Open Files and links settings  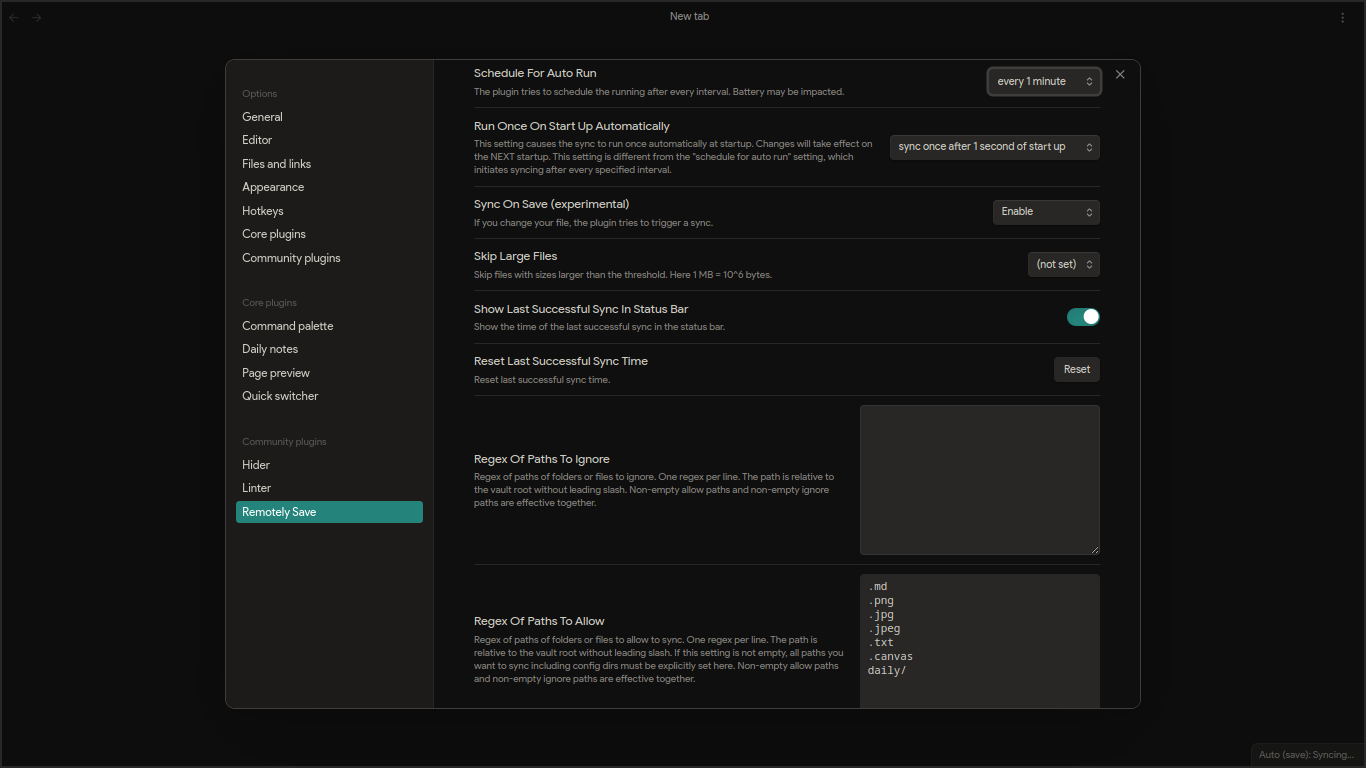click(x=329, y=164)
